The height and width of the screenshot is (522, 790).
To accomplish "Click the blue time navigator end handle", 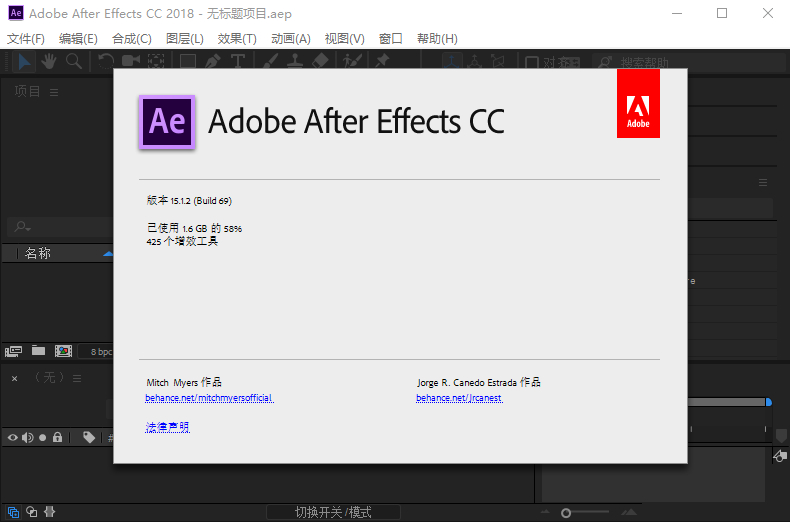I will click(x=768, y=402).
